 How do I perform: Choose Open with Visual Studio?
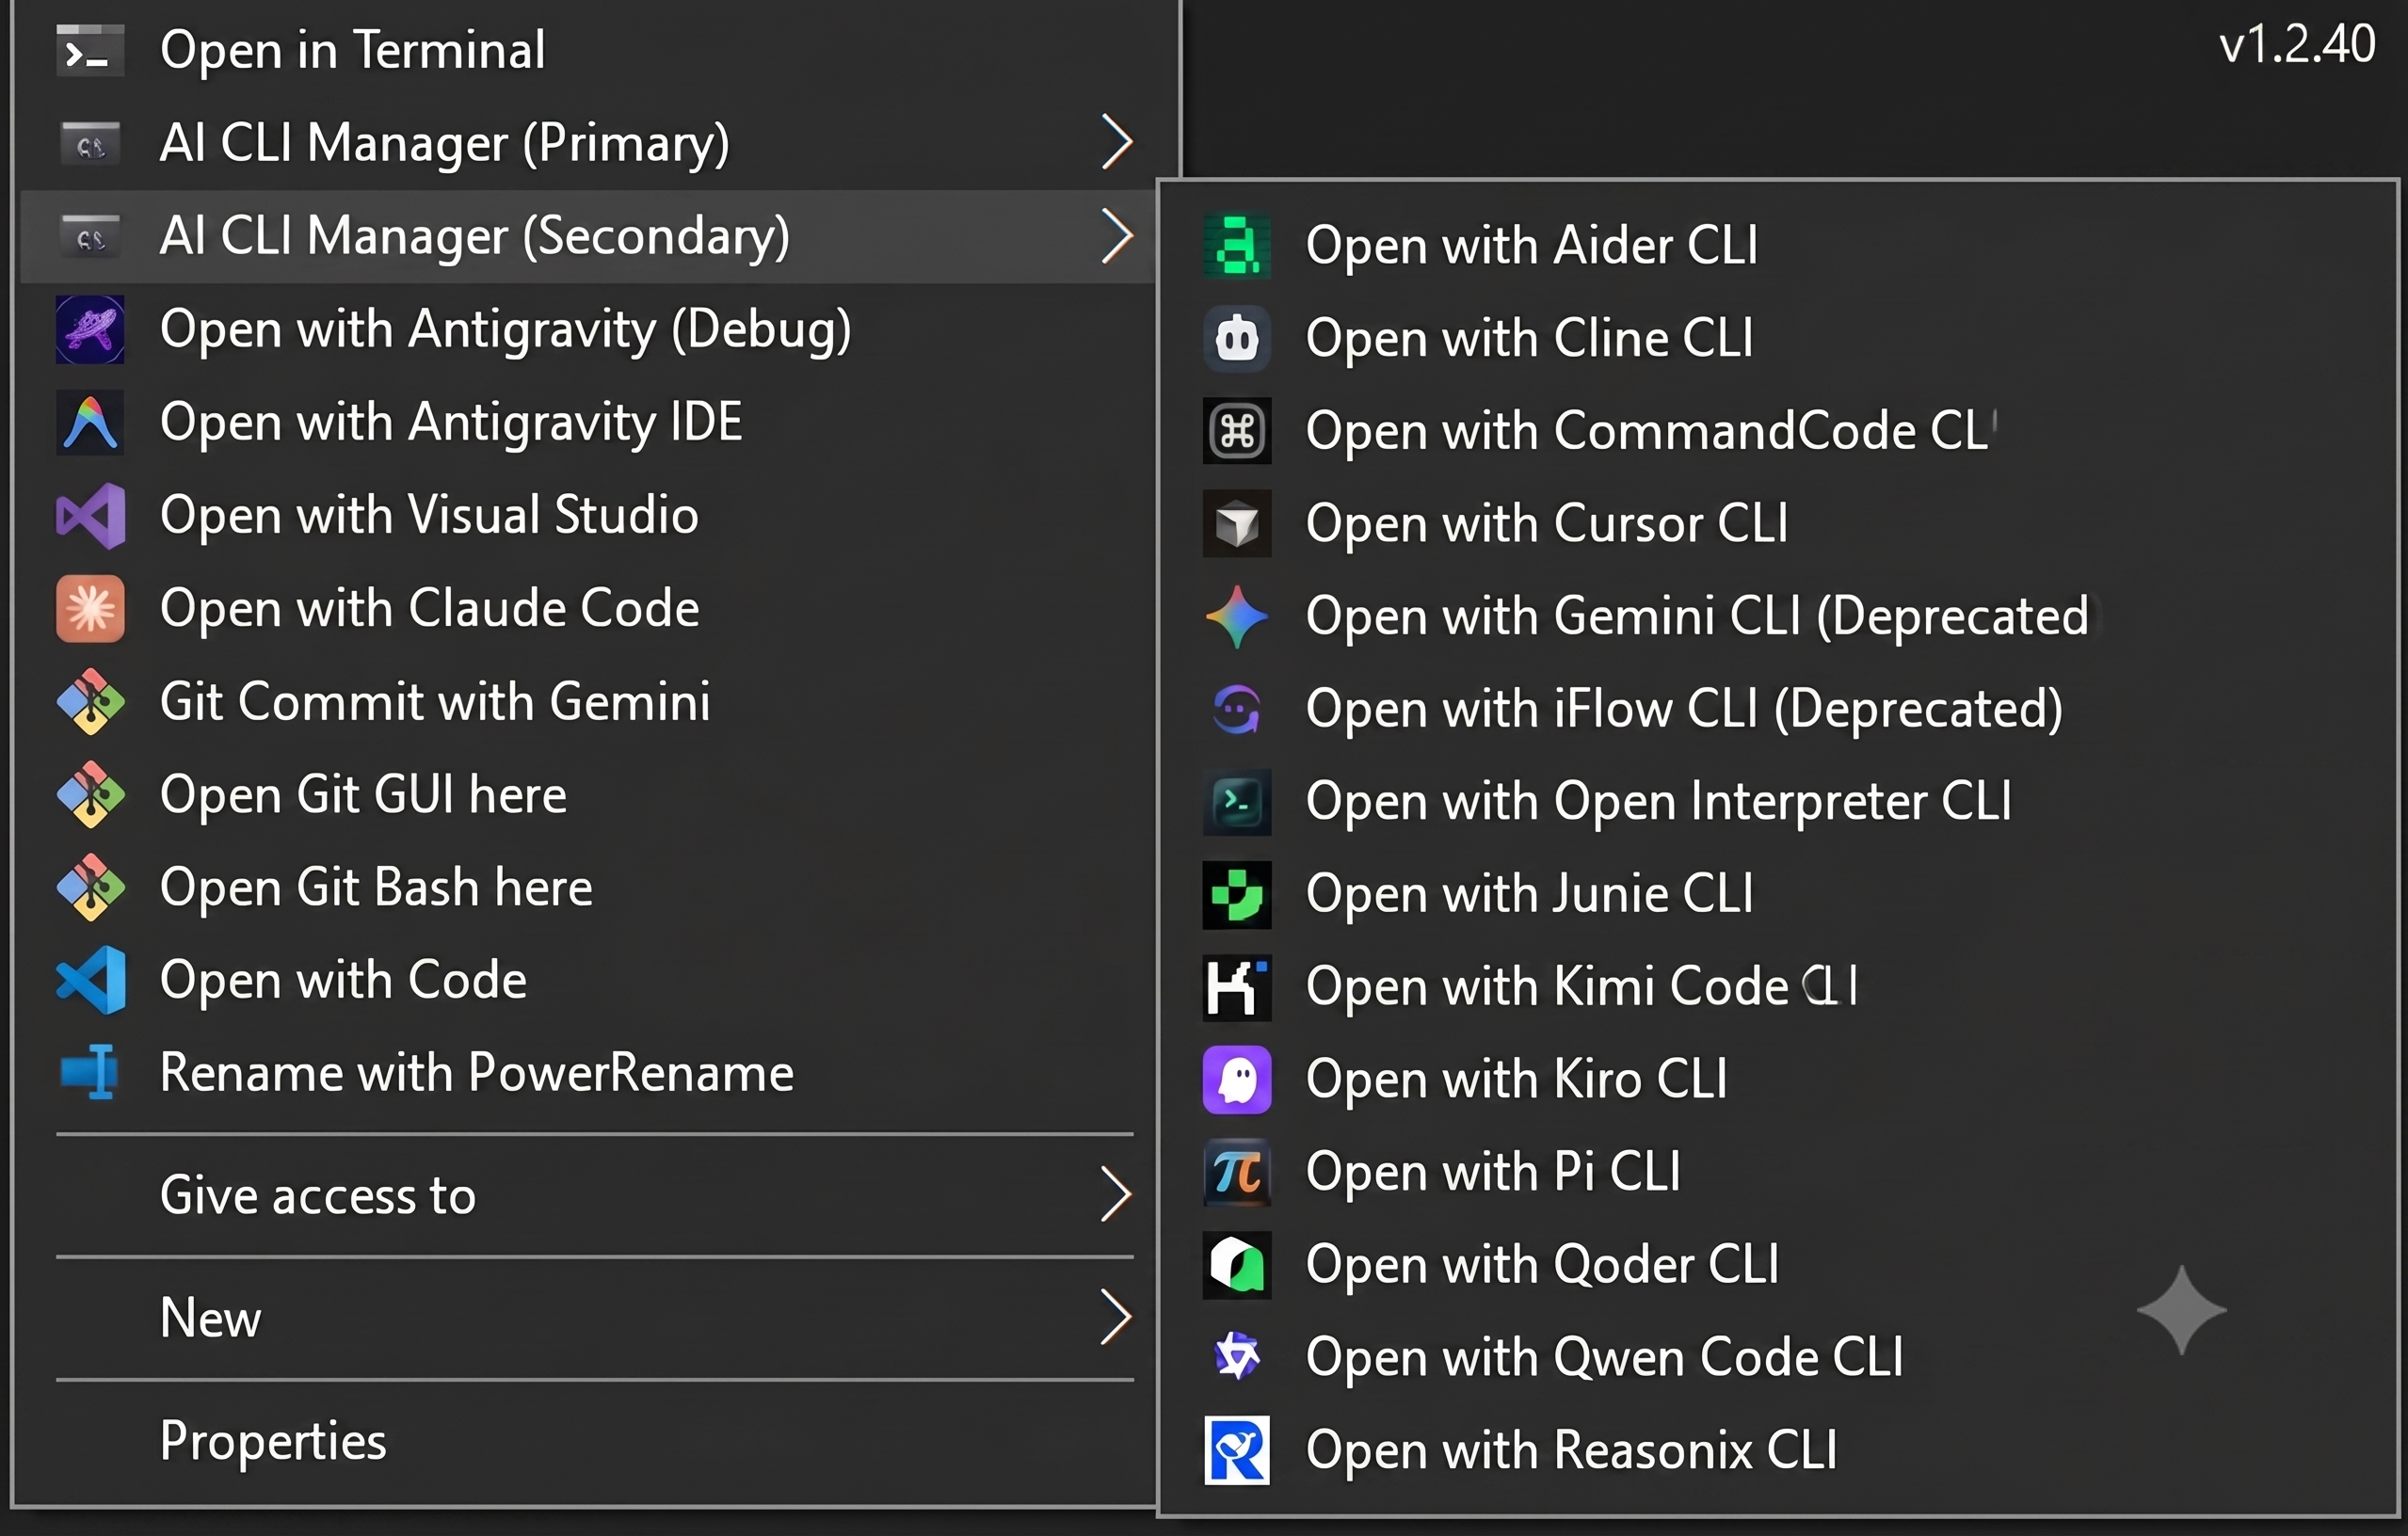pos(590,516)
